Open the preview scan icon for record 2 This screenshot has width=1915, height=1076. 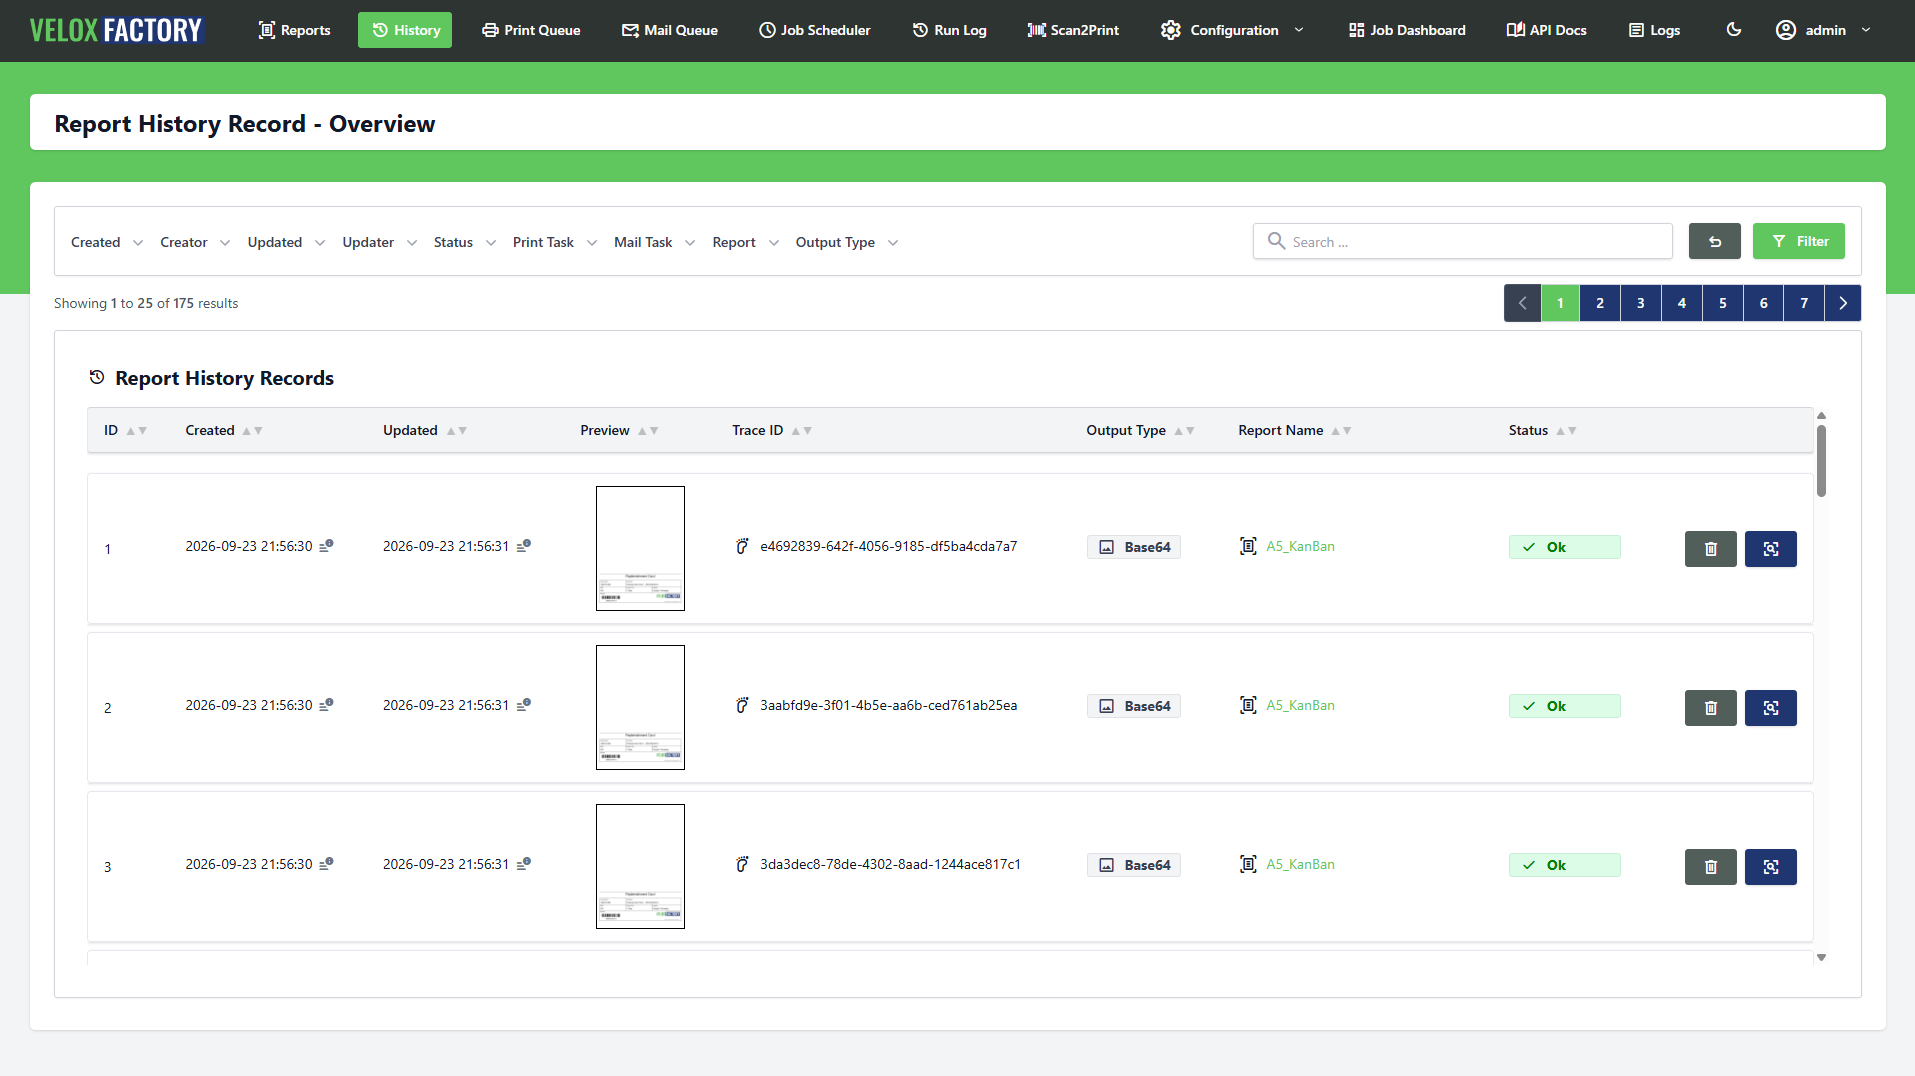point(1770,707)
